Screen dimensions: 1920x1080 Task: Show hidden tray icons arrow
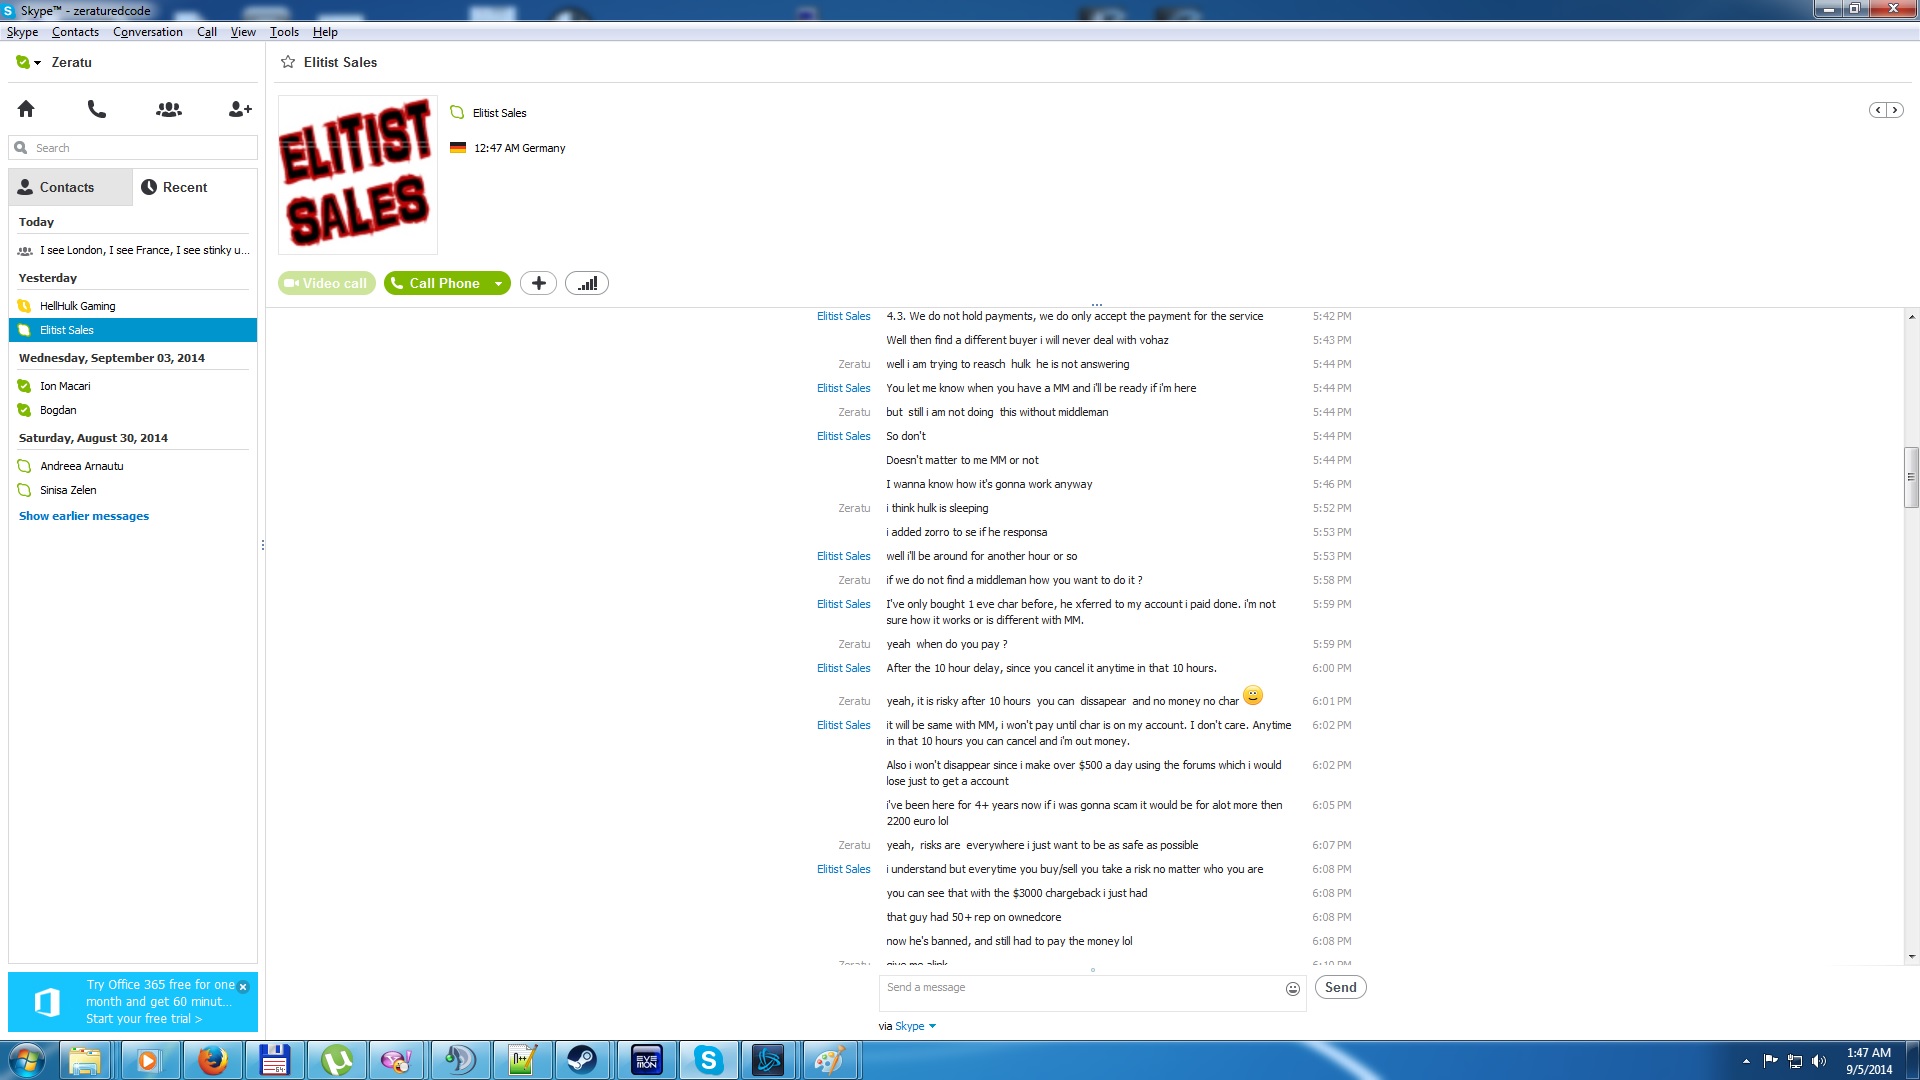[1746, 1061]
